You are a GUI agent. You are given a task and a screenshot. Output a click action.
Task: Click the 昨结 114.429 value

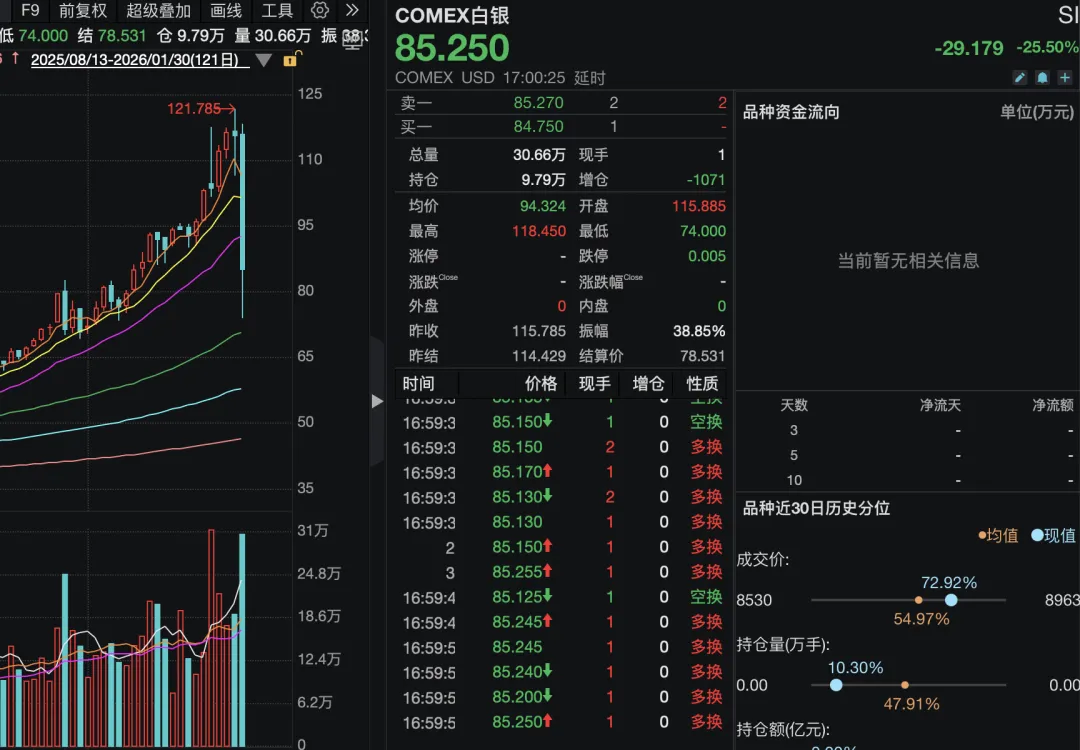click(x=539, y=356)
